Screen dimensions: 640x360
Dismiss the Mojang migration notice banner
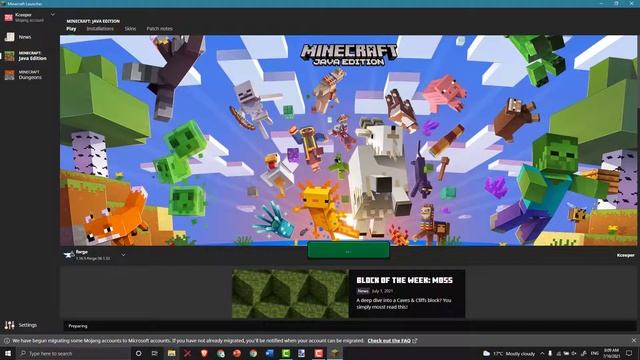pyautogui.click(x=634, y=340)
